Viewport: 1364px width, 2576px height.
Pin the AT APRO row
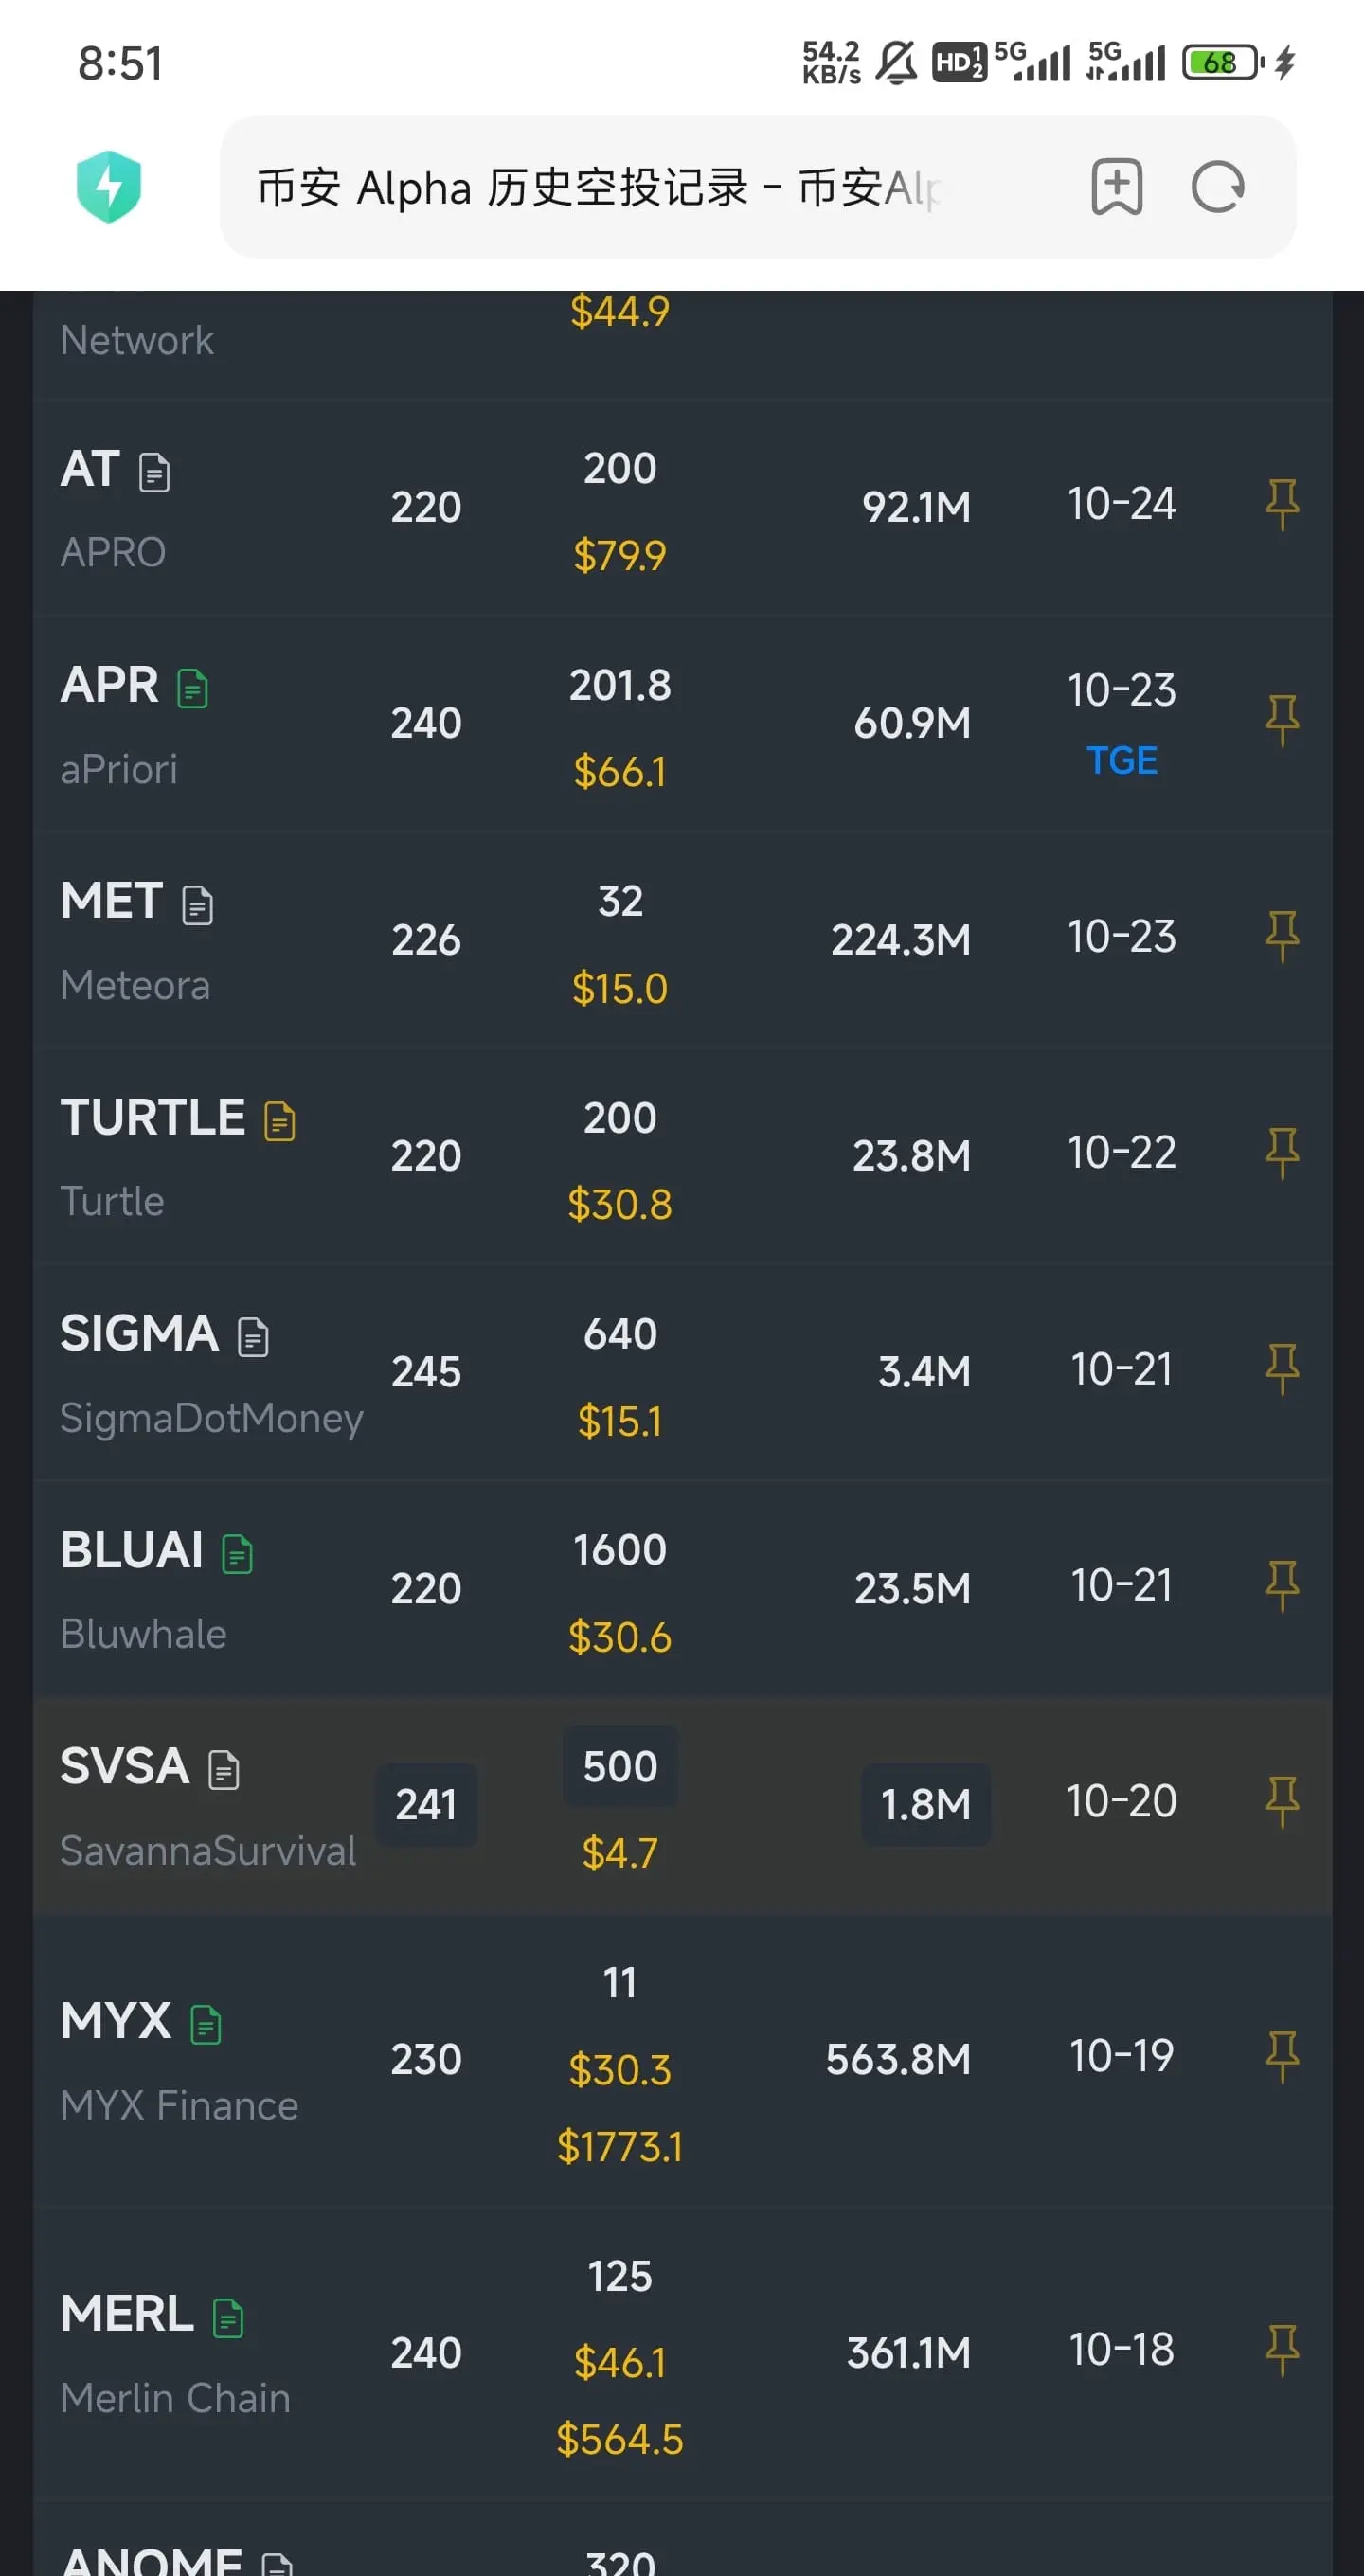[x=1282, y=504]
